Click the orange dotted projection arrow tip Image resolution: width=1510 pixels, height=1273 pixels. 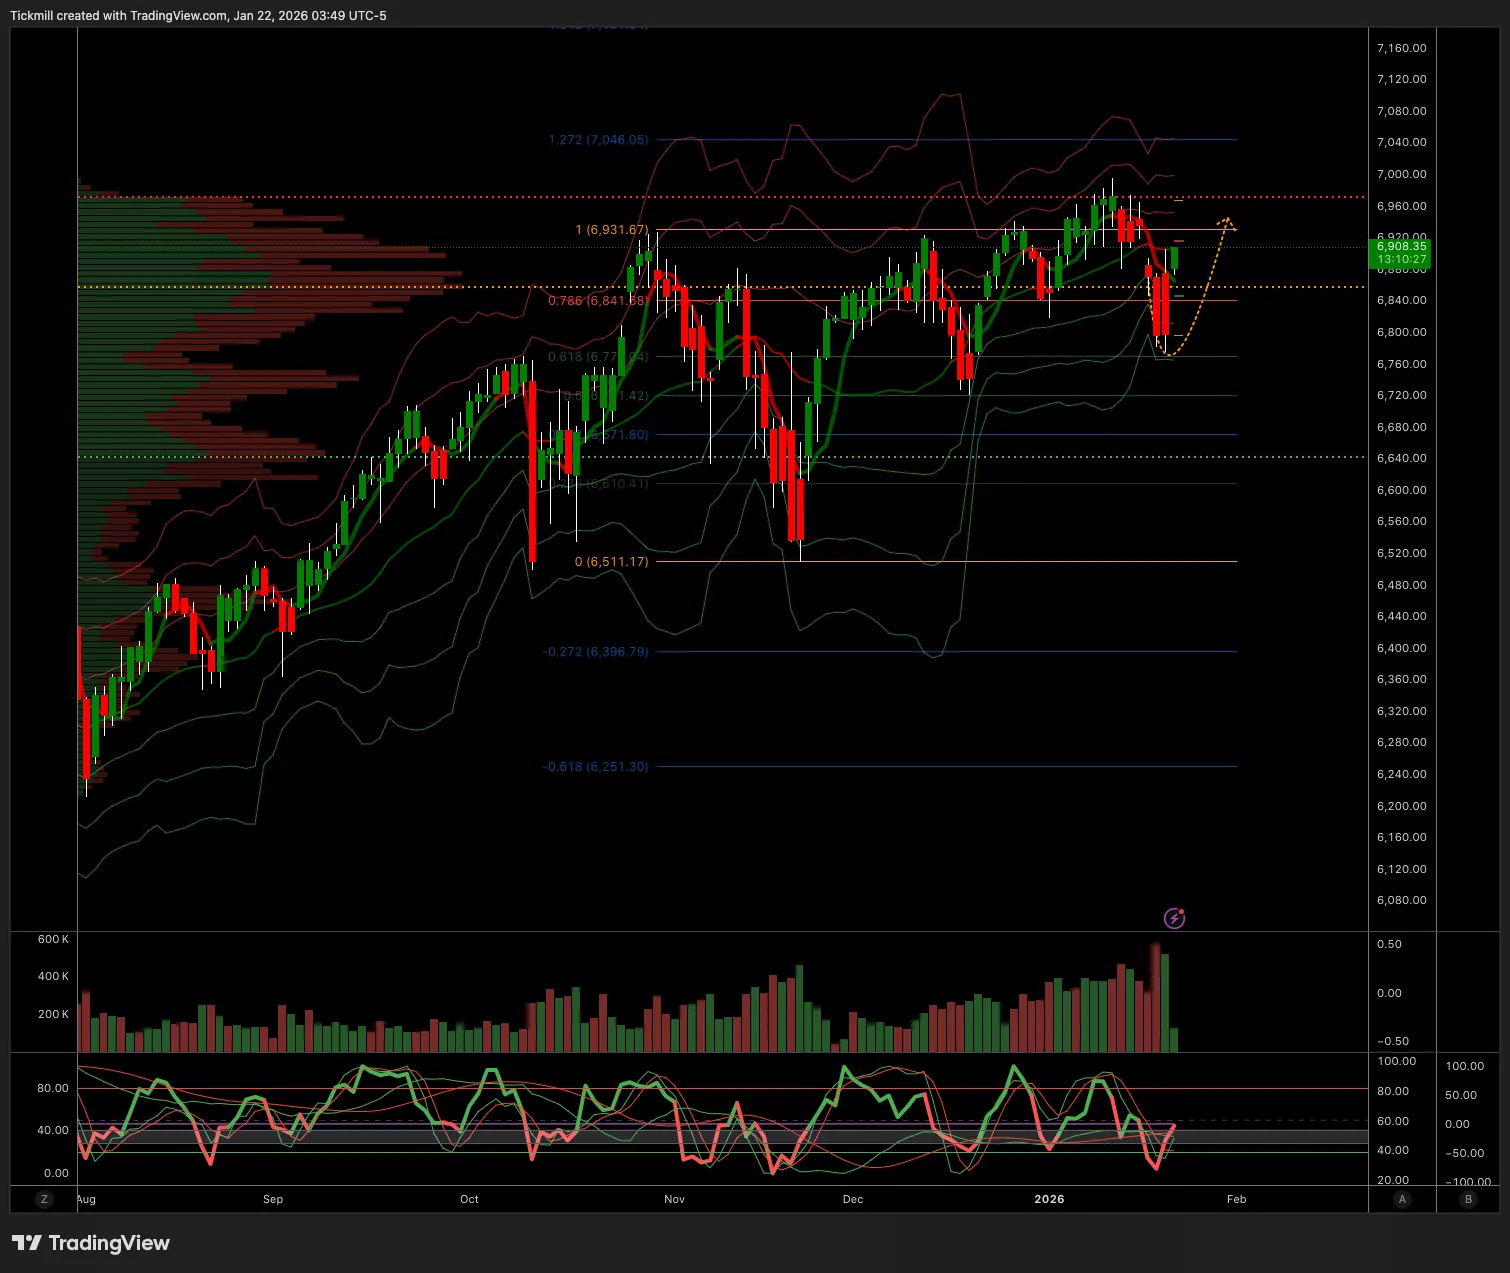1226,219
